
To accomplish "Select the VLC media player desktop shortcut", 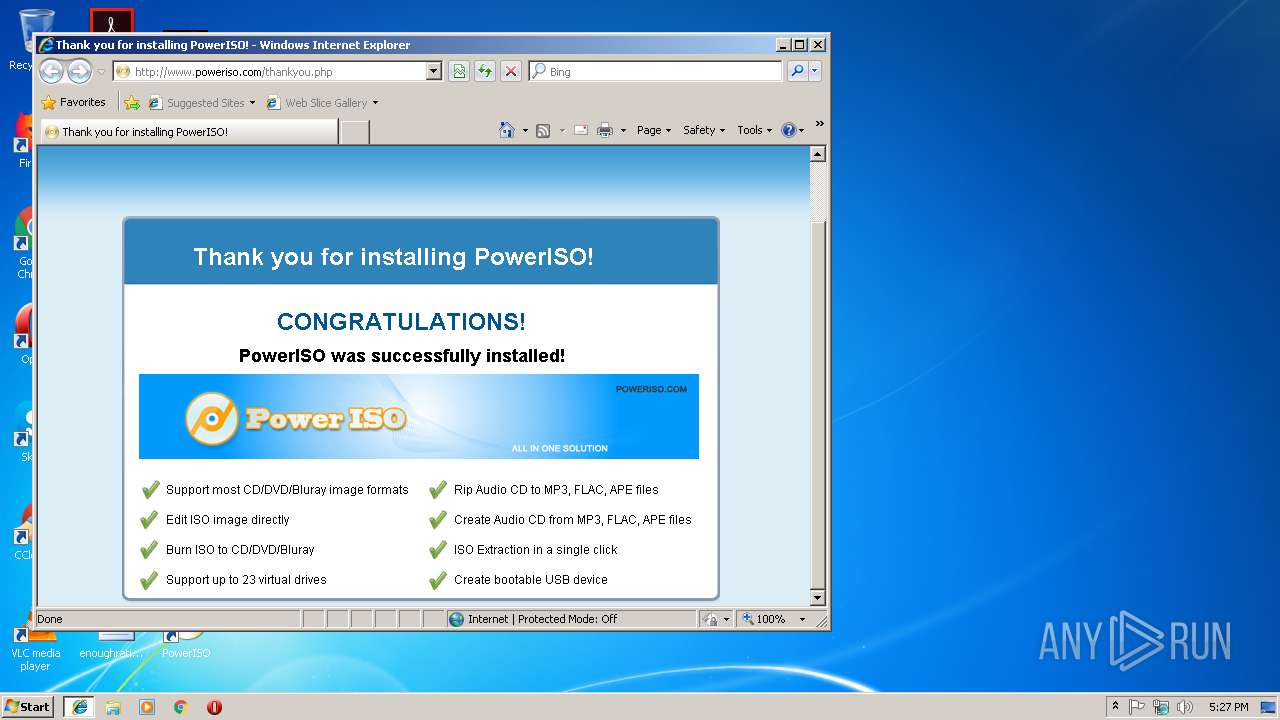I will 36,650.
